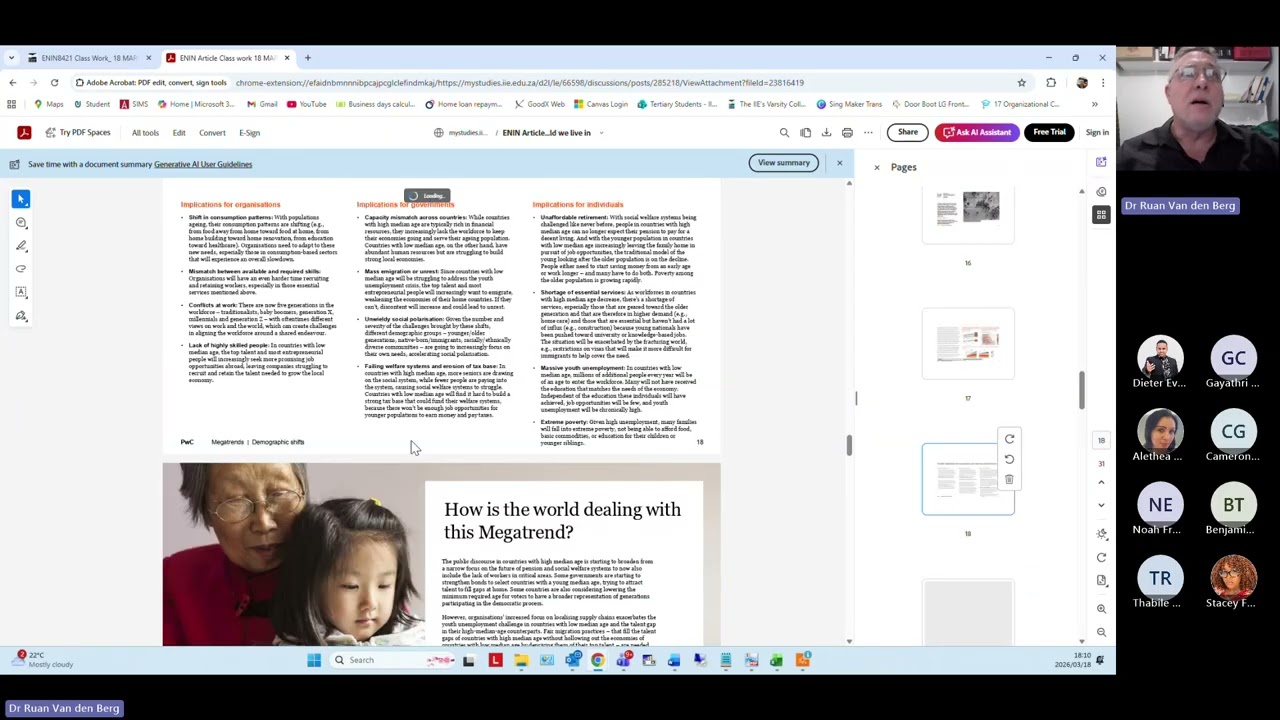Open the copy pages icon next to search
Screen dimensions: 1280x720
pos(805,132)
